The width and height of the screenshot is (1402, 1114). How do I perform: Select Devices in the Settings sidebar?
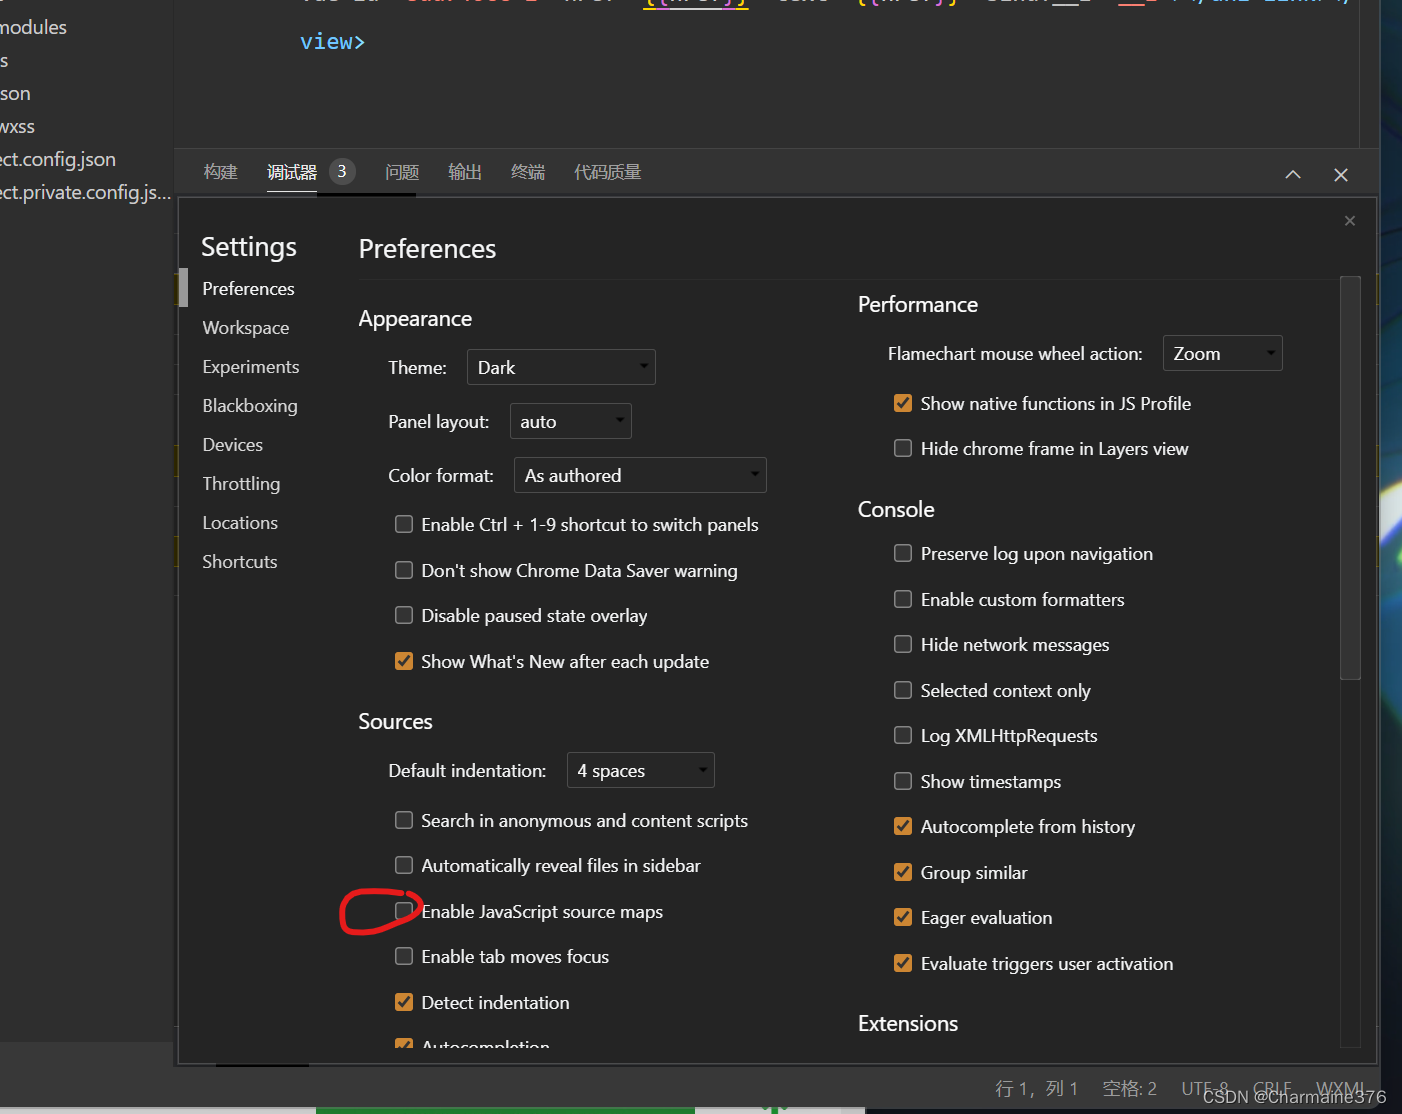232,444
